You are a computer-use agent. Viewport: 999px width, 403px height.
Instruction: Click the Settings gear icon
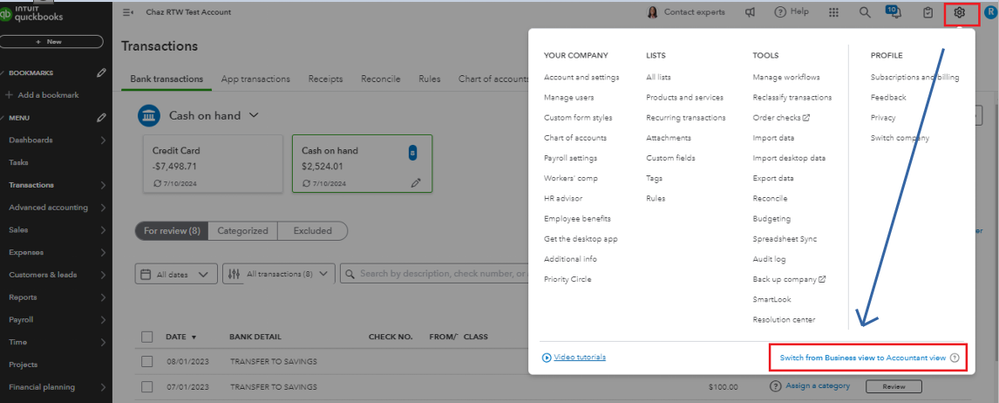pyautogui.click(x=959, y=13)
